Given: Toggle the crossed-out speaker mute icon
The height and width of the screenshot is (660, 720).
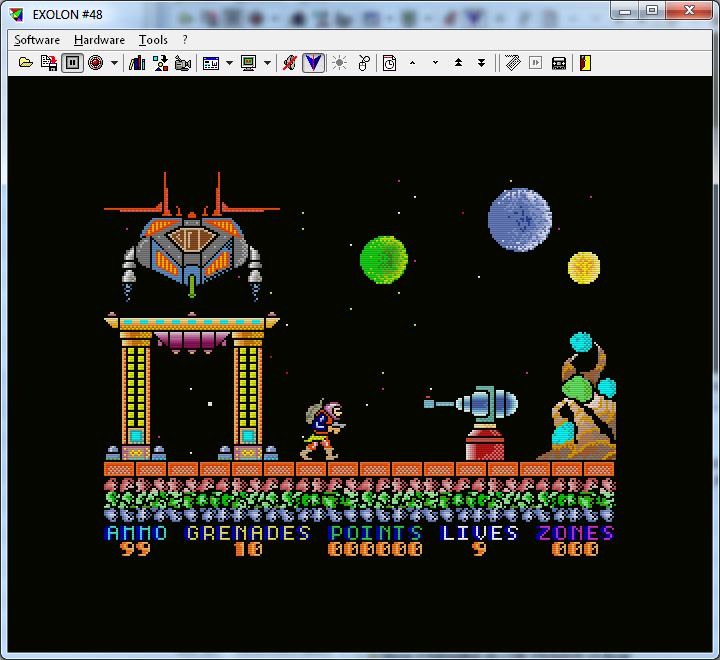Looking at the screenshot, I should click(290, 63).
